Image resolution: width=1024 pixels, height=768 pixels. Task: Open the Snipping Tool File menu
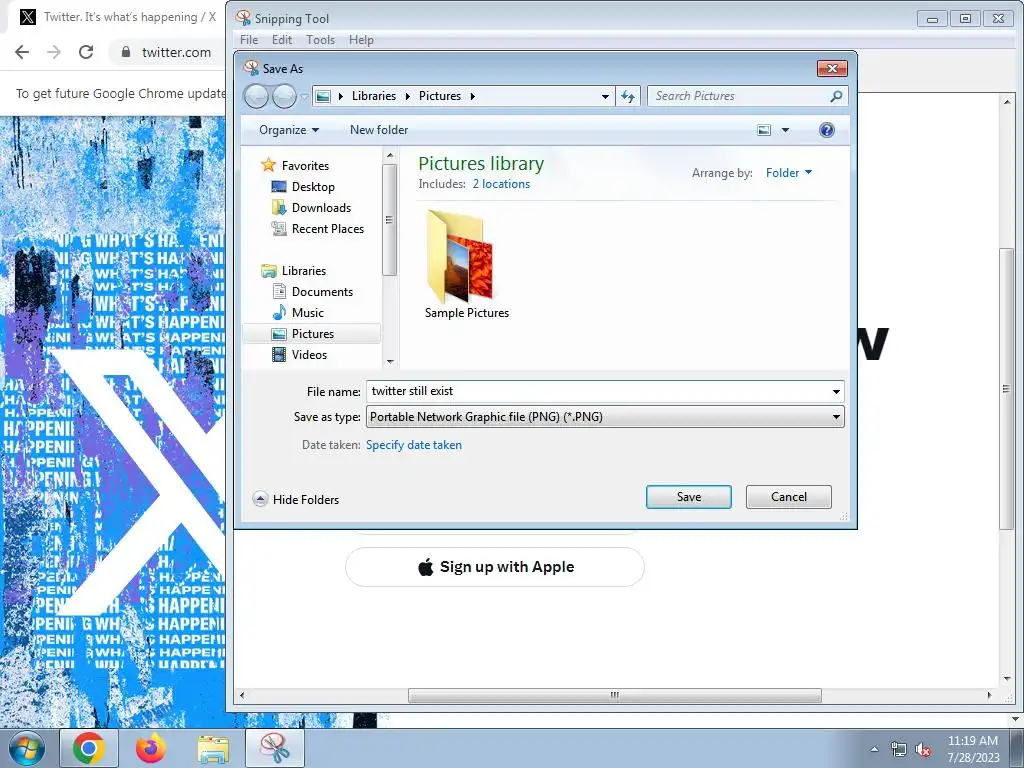tap(249, 40)
